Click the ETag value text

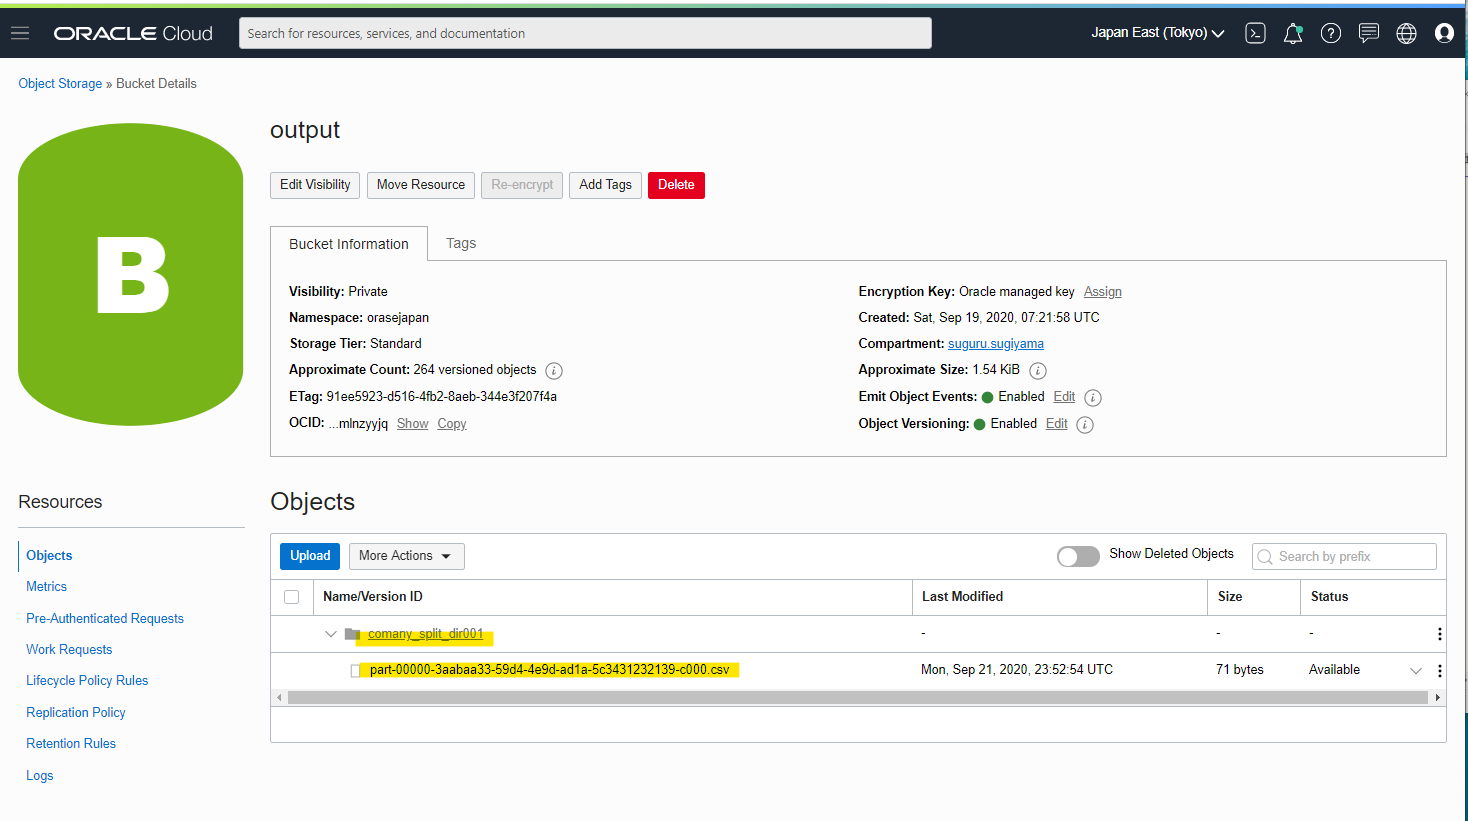pyautogui.click(x=441, y=397)
